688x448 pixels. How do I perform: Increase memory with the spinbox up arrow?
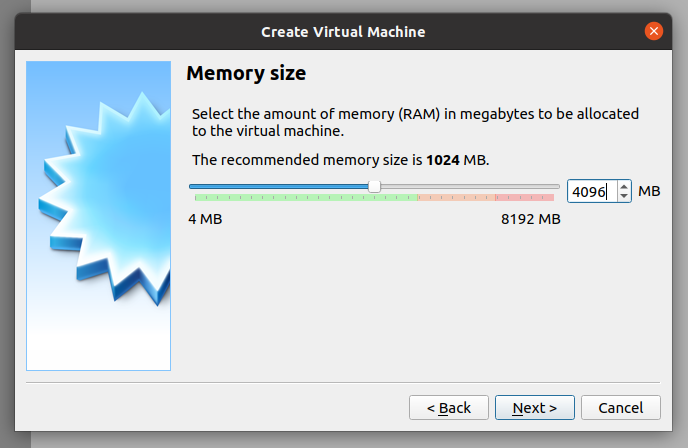pyautogui.click(x=625, y=185)
